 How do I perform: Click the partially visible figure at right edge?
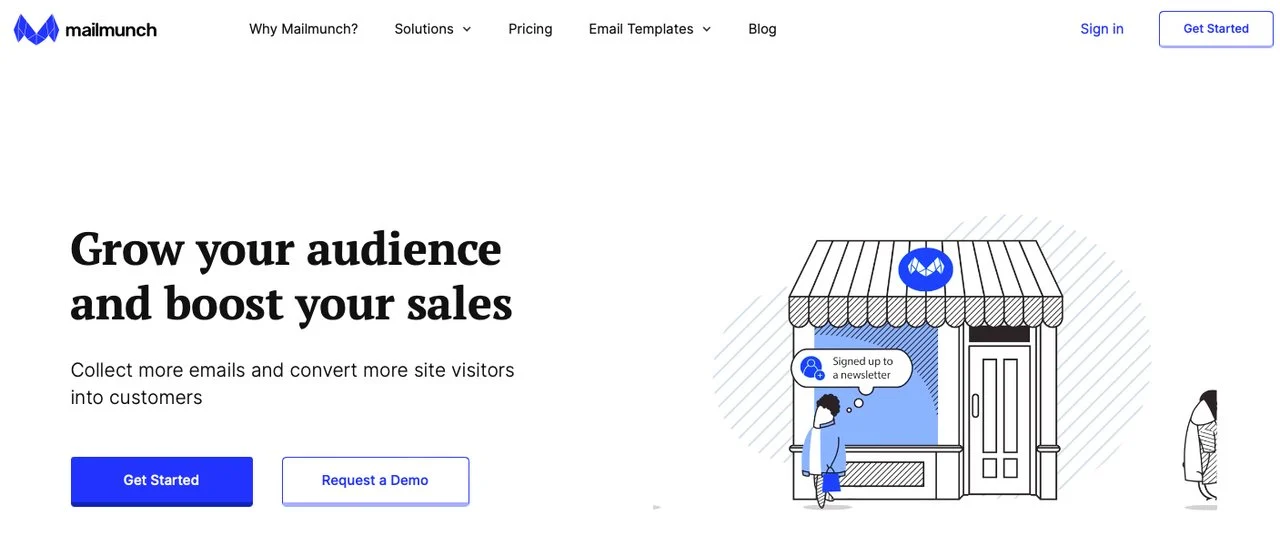pyautogui.click(x=1200, y=445)
